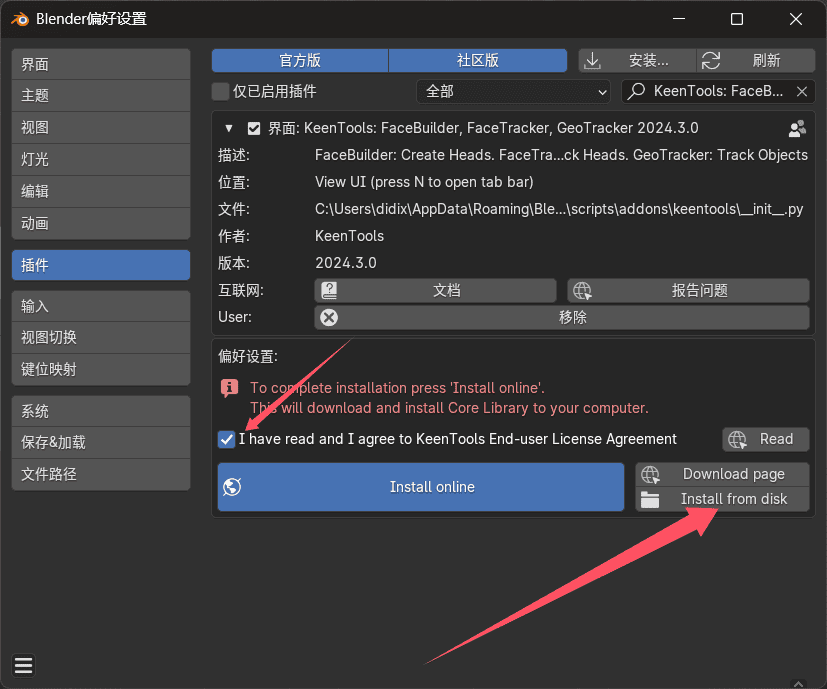Click the refresh arrows icon
Image resolution: width=827 pixels, height=689 pixels.
point(711,61)
